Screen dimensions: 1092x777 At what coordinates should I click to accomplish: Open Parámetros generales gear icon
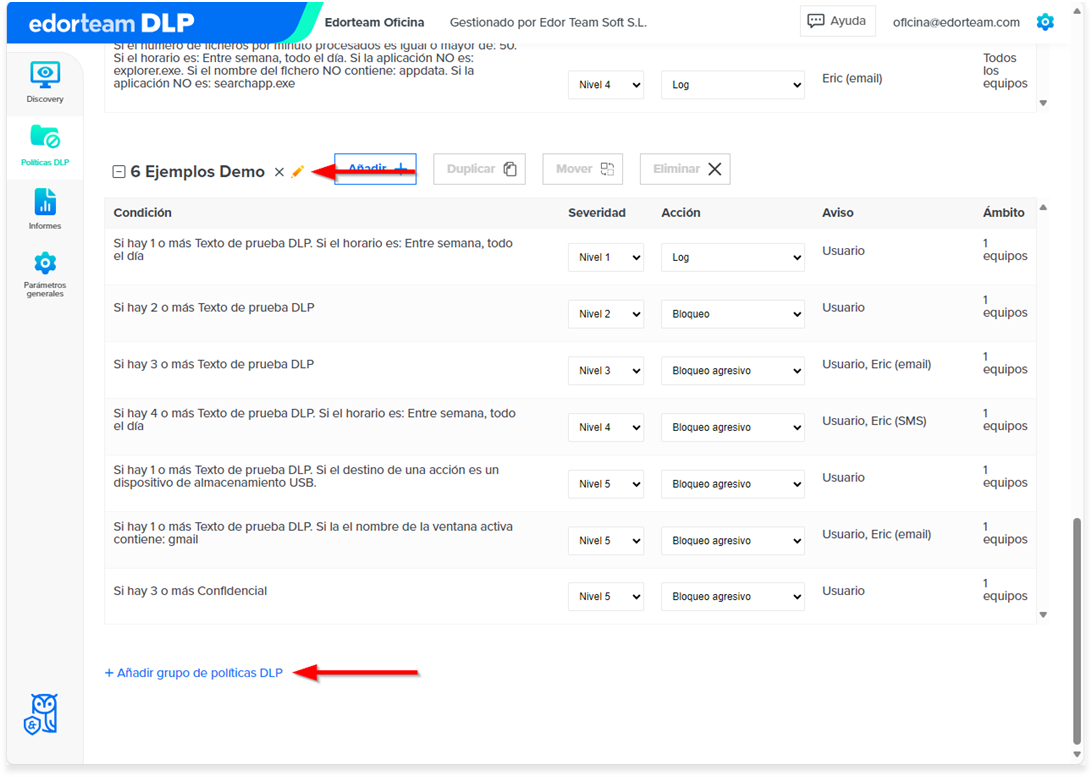[x=45, y=274]
